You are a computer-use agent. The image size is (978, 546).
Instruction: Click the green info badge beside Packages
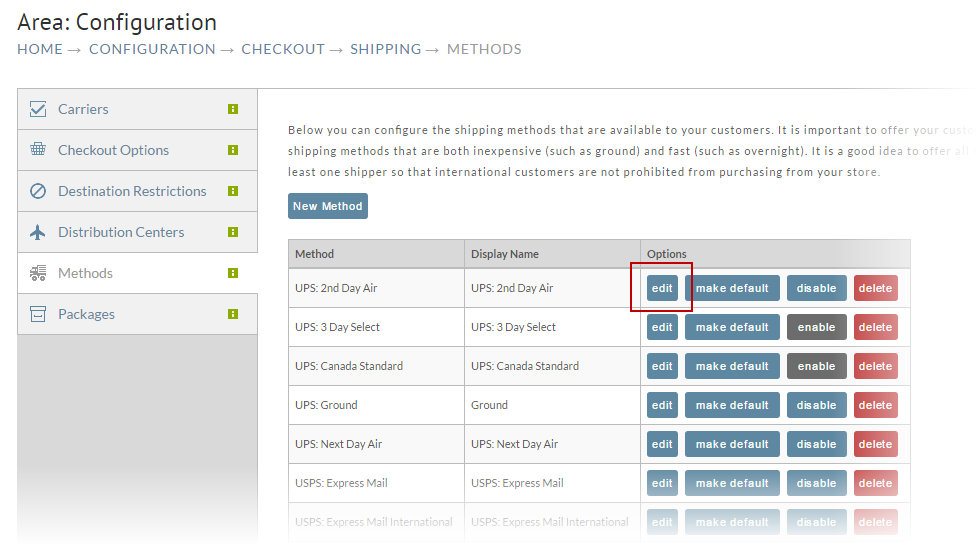pyautogui.click(x=233, y=314)
